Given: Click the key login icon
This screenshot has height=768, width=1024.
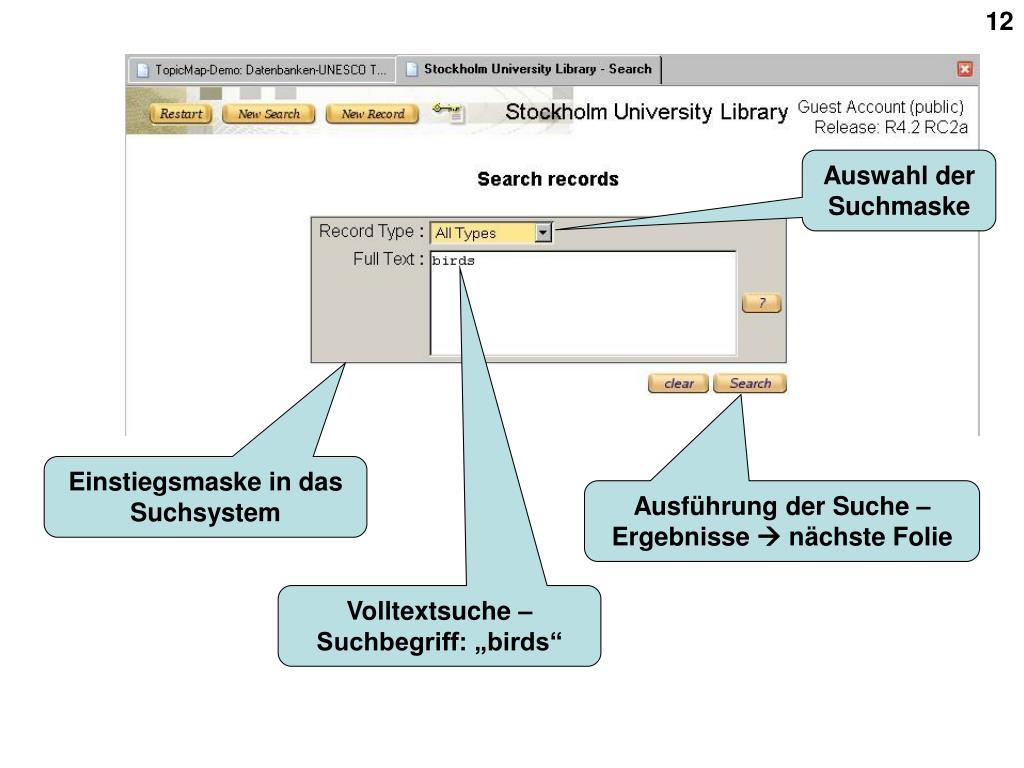Looking at the screenshot, I should tap(448, 112).
